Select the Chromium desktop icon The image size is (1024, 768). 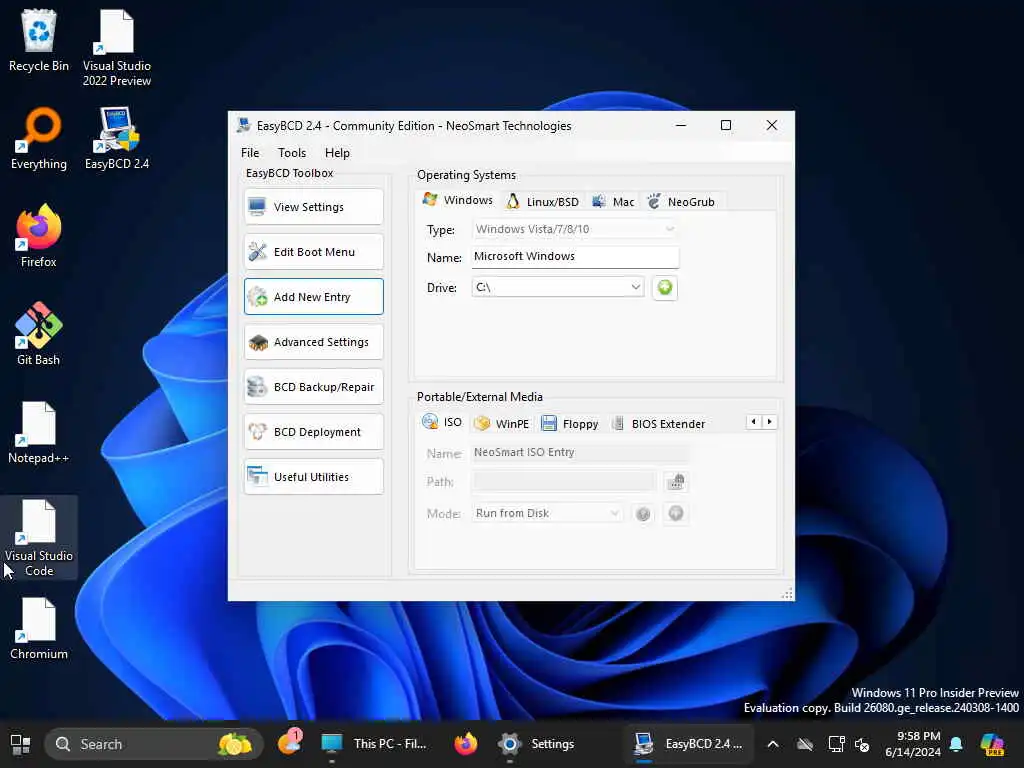(x=39, y=629)
